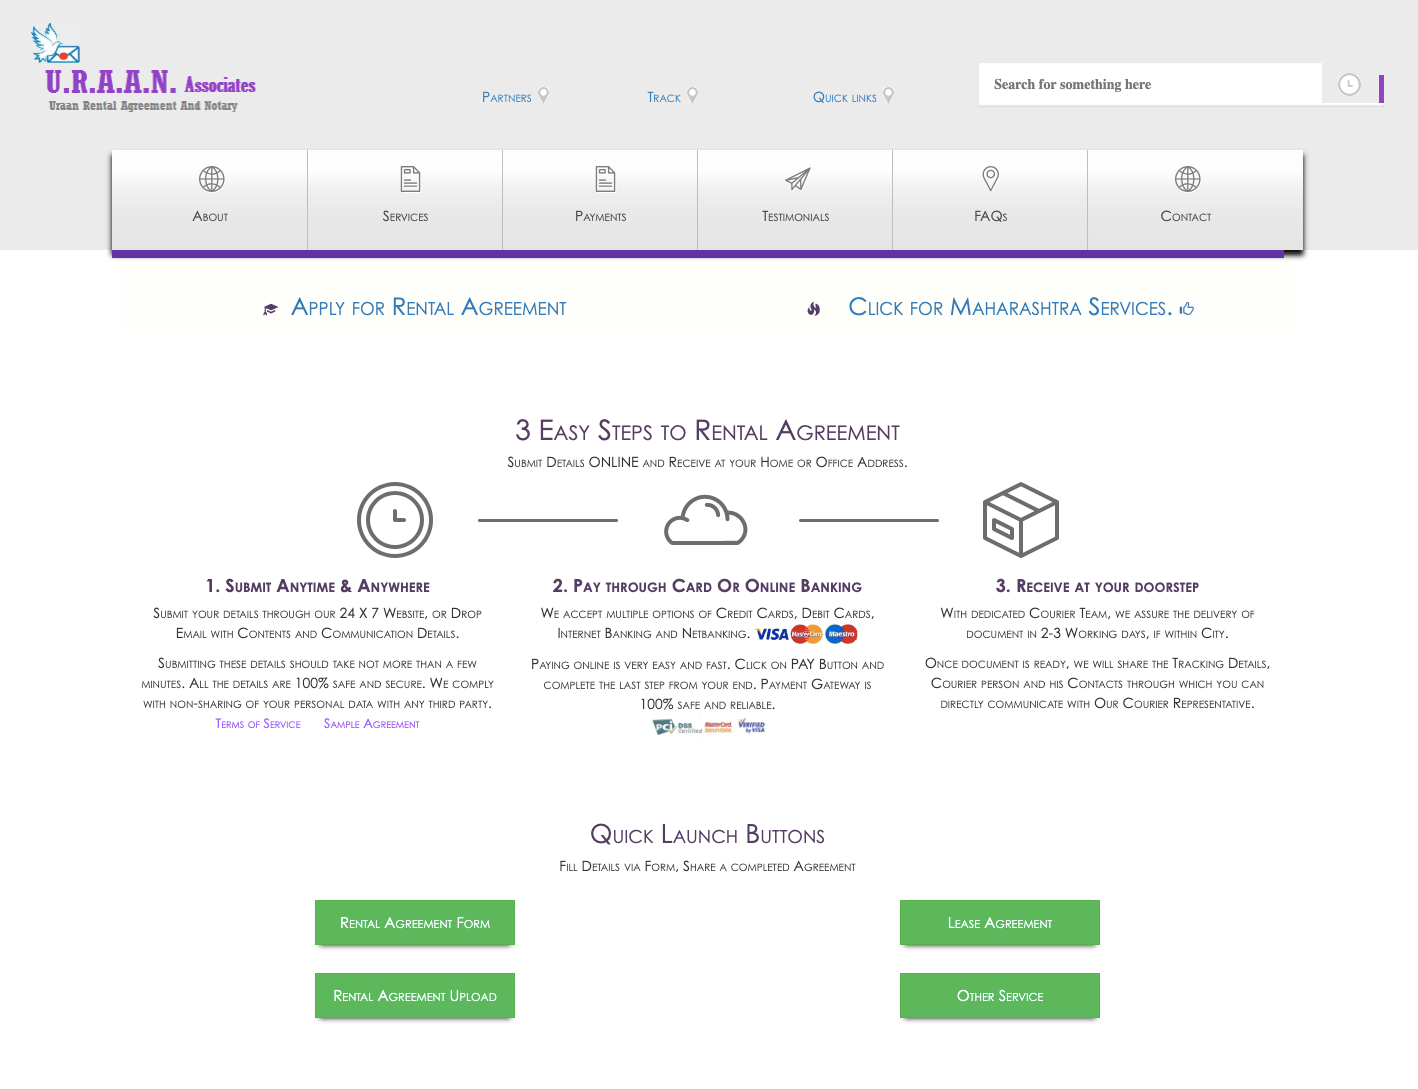Image resolution: width=1418 pixels, height=1089 pixels.
Task: Select the globe icon above About
Action: (211, 180)
